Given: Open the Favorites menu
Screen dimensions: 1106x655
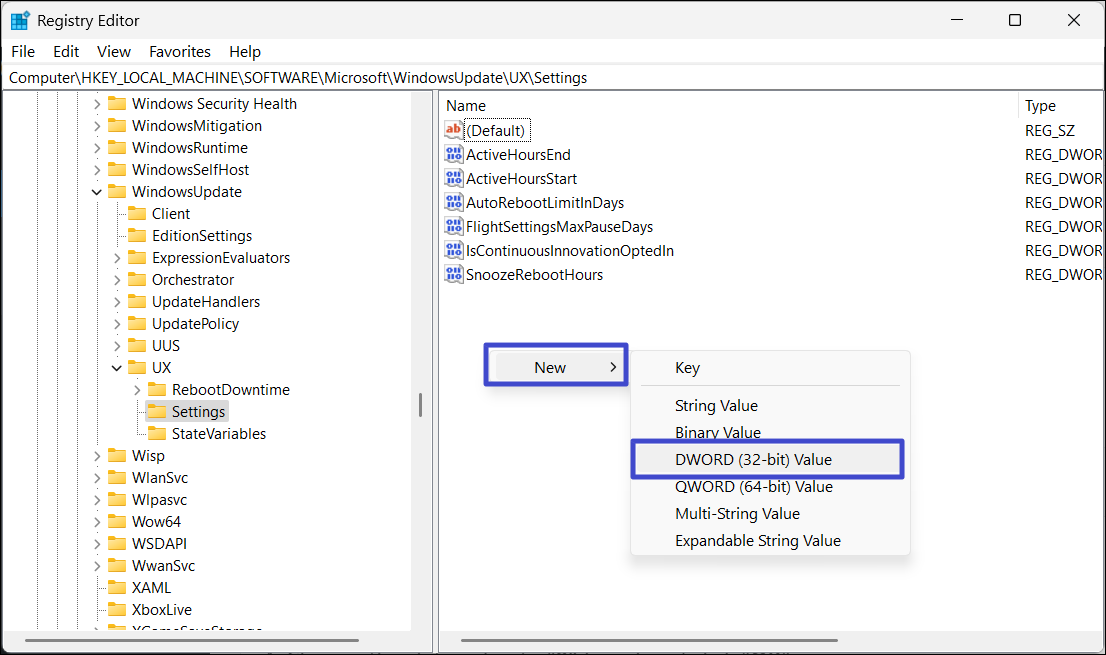Looking at the screenshot, I should (x=180, y=52).
